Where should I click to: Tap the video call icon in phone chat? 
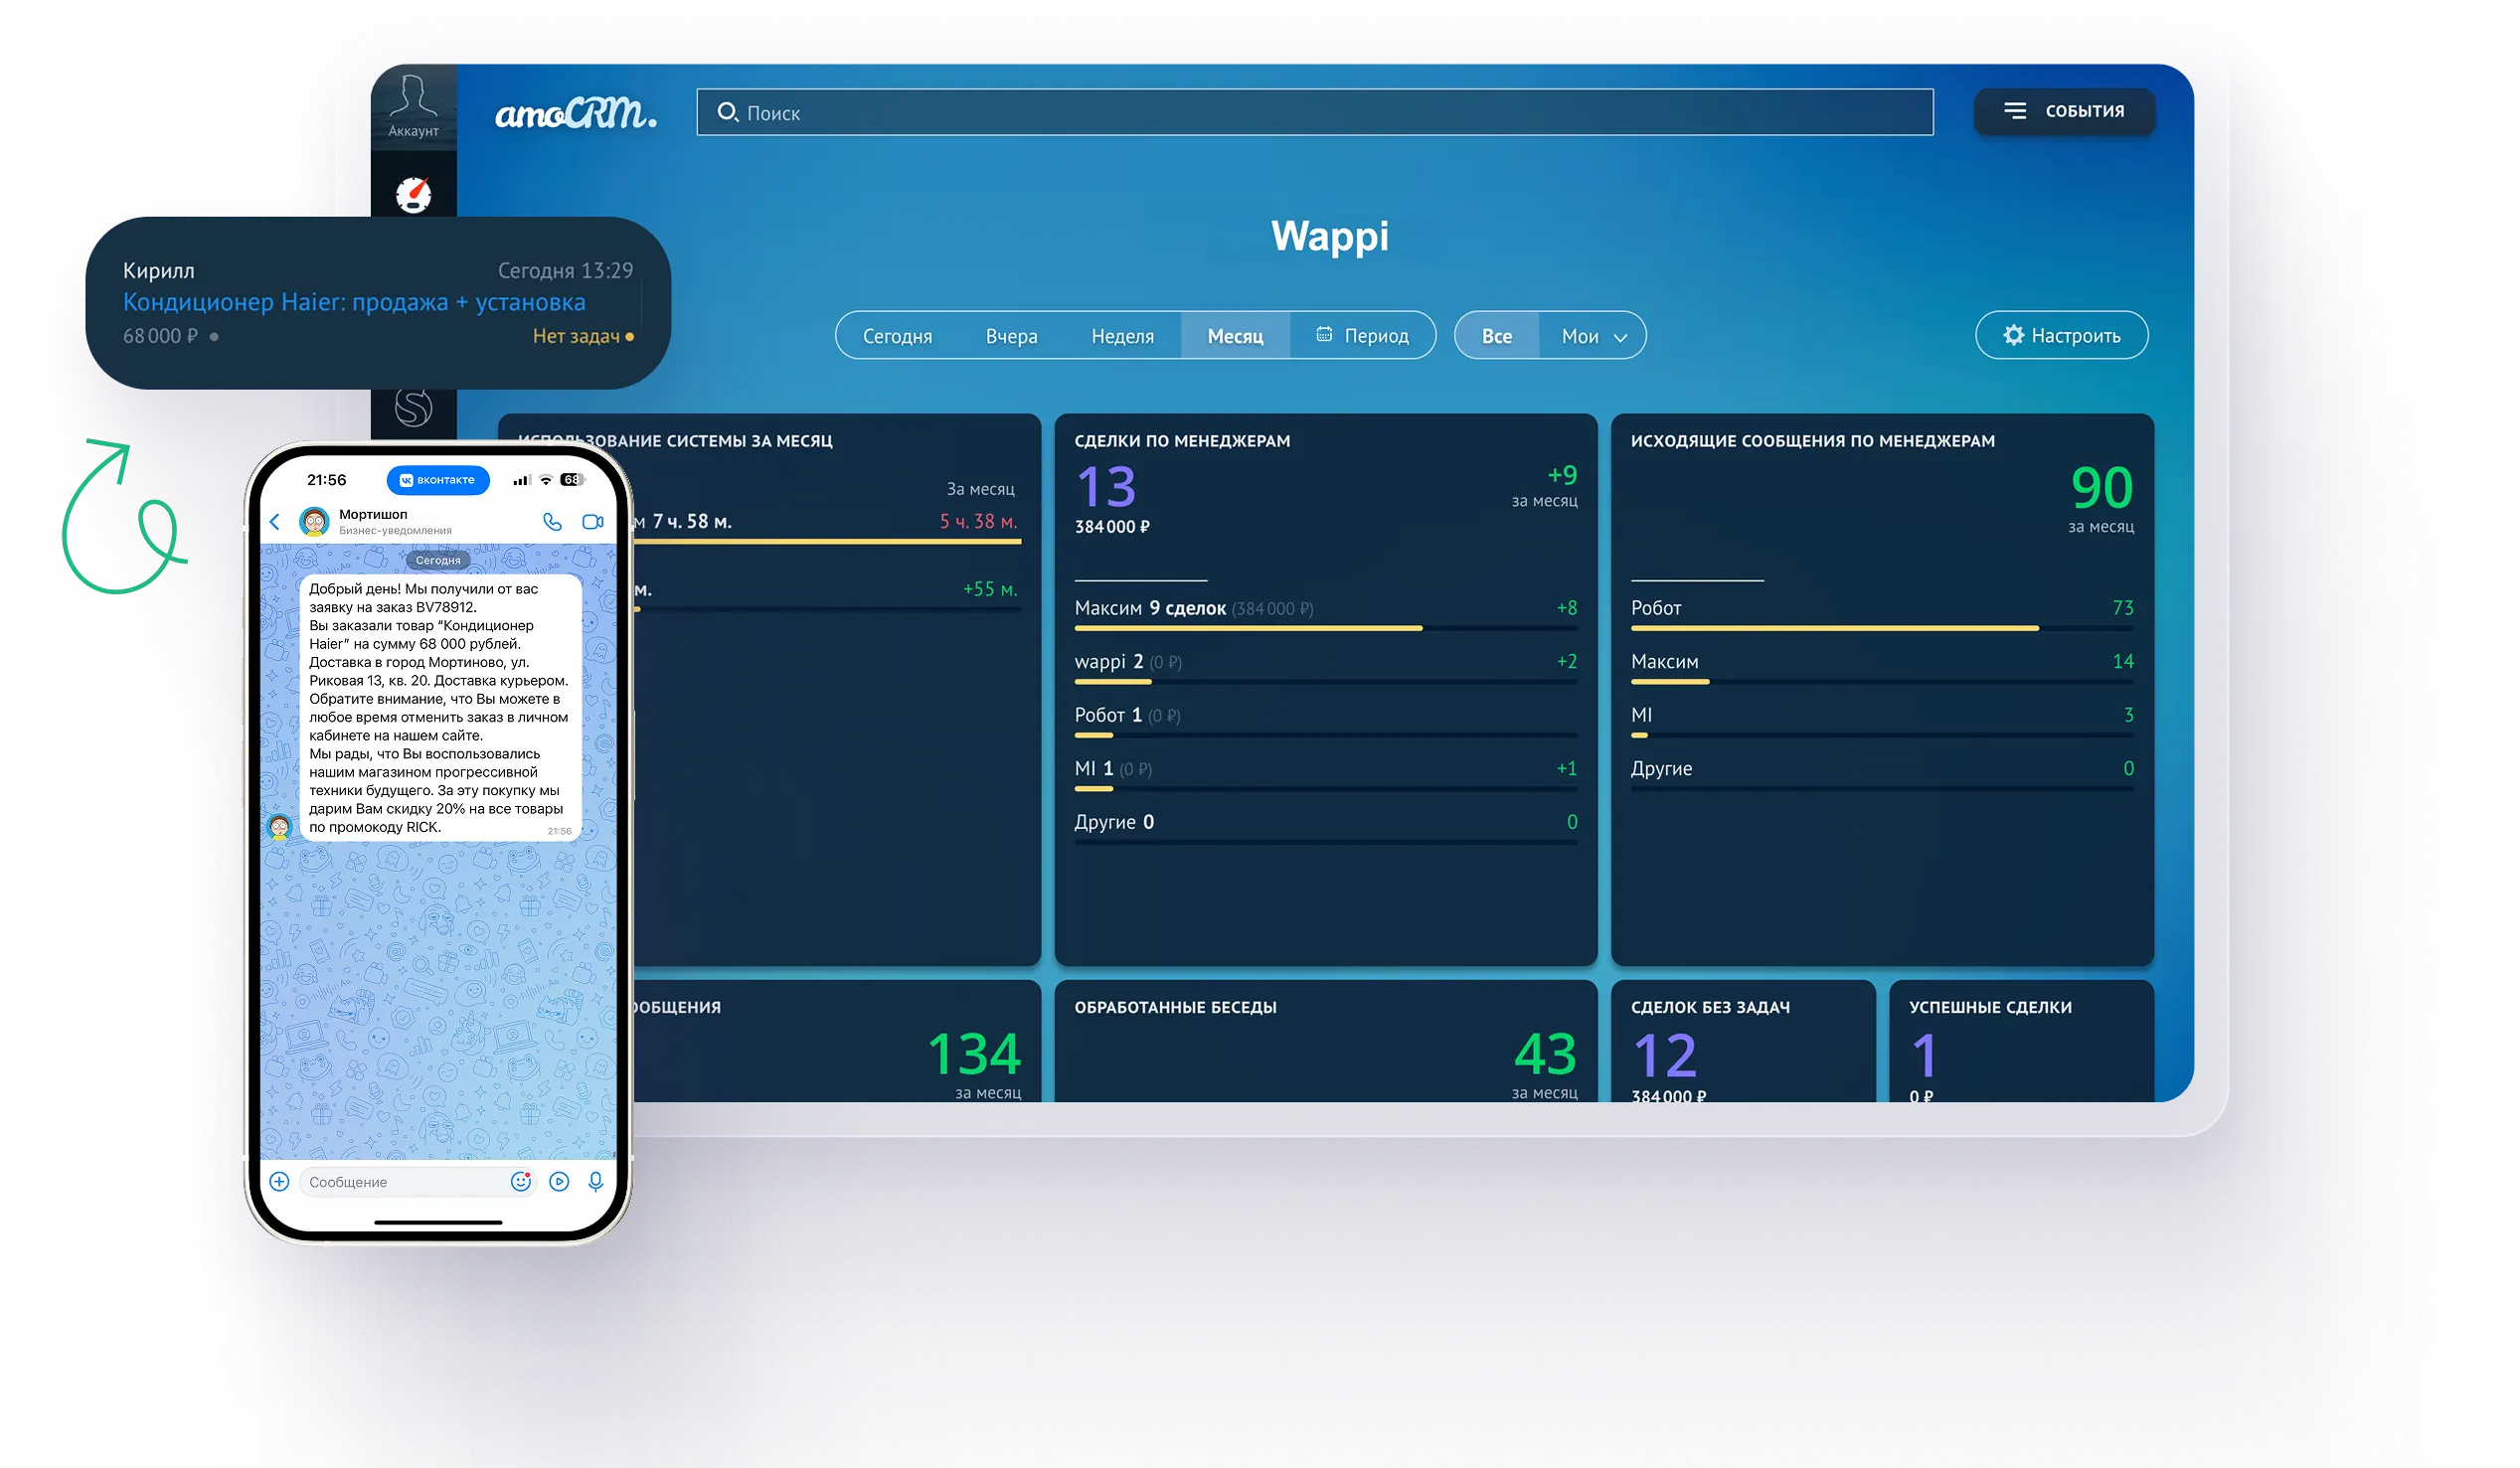[593, 521]
